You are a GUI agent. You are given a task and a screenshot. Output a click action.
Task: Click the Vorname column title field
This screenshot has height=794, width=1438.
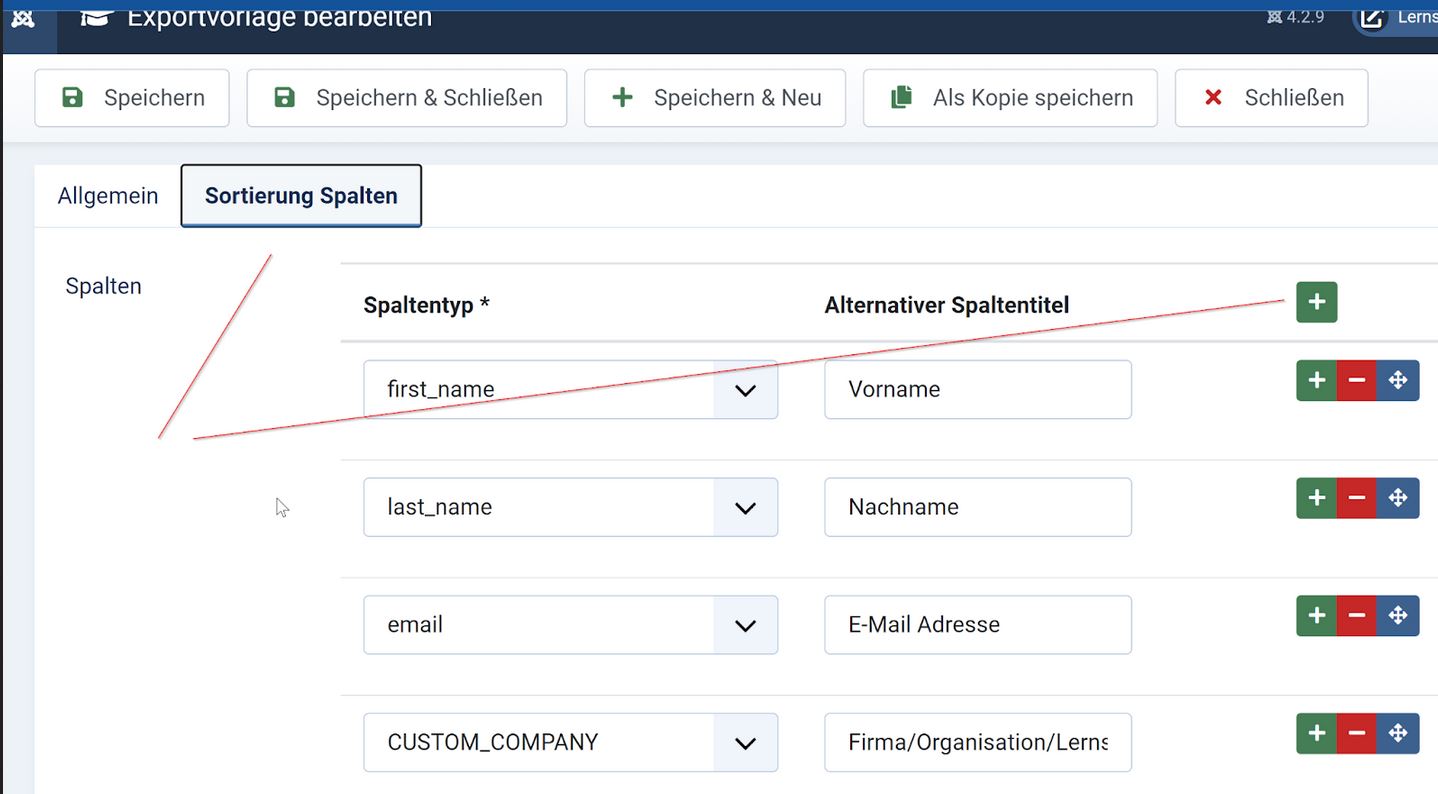977,390
